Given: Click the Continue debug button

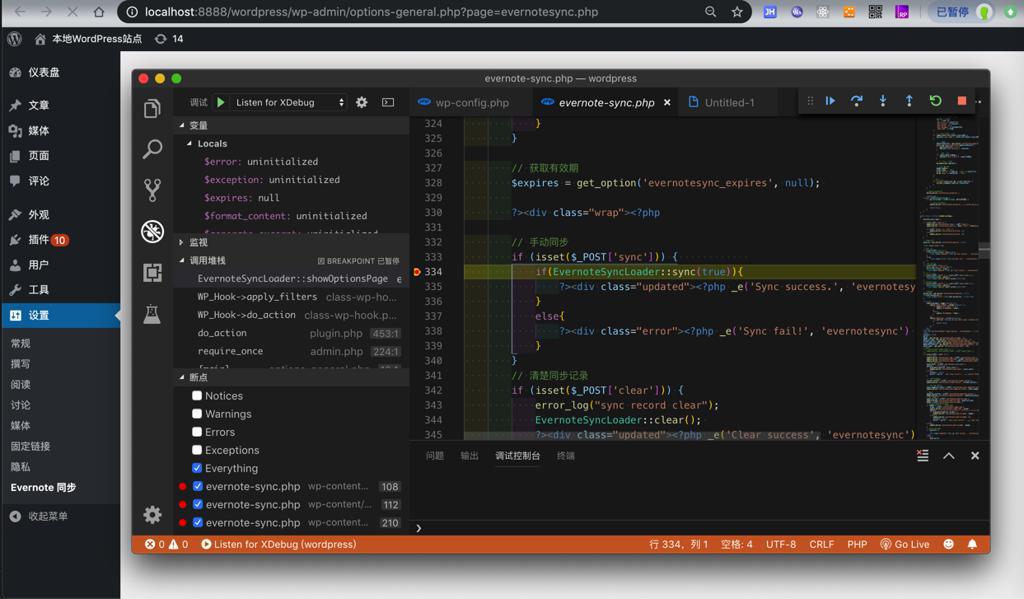Looking at the screenshot, I should click(x=830, y=101).
